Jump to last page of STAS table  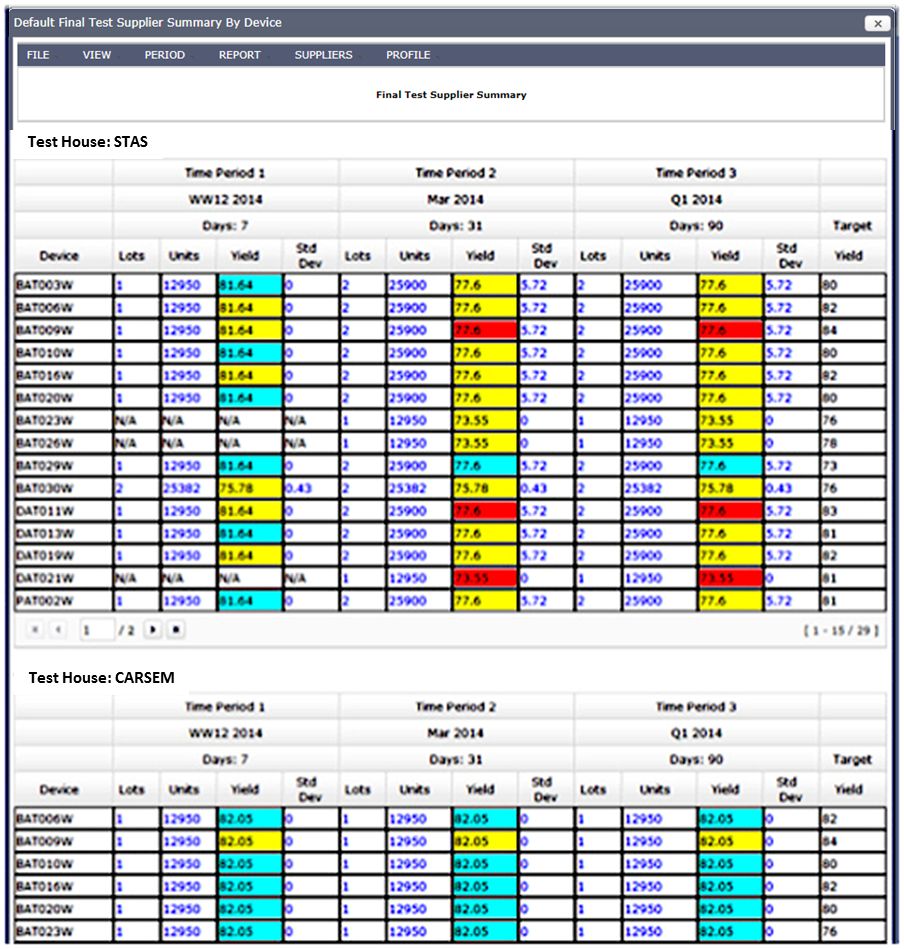[175, 631]
